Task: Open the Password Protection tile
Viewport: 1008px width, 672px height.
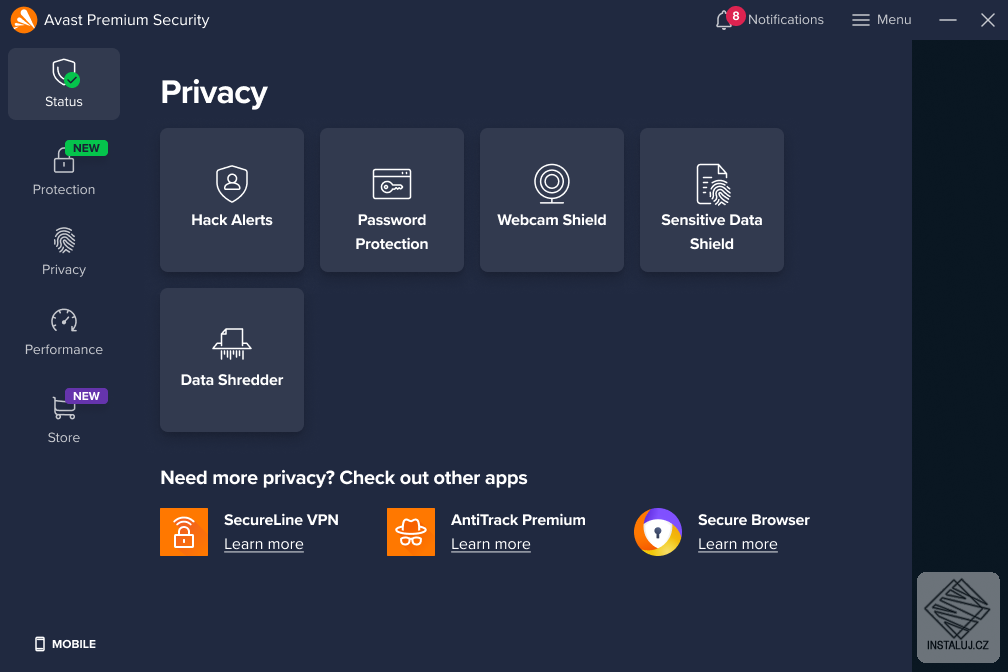Action: tap(392, 200)
